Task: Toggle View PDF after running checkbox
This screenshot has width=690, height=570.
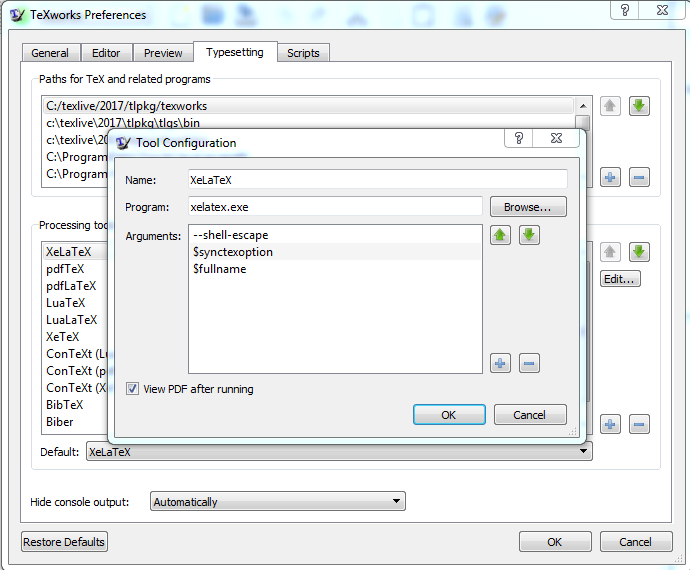Action: (x=132, y=389)
